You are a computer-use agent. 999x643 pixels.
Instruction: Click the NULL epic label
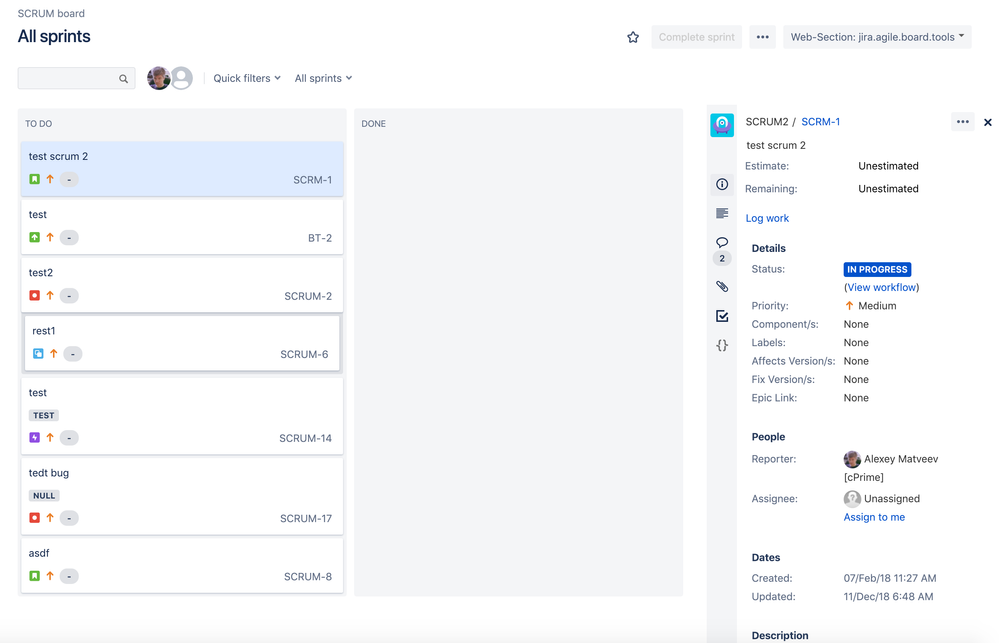point(44,495)
